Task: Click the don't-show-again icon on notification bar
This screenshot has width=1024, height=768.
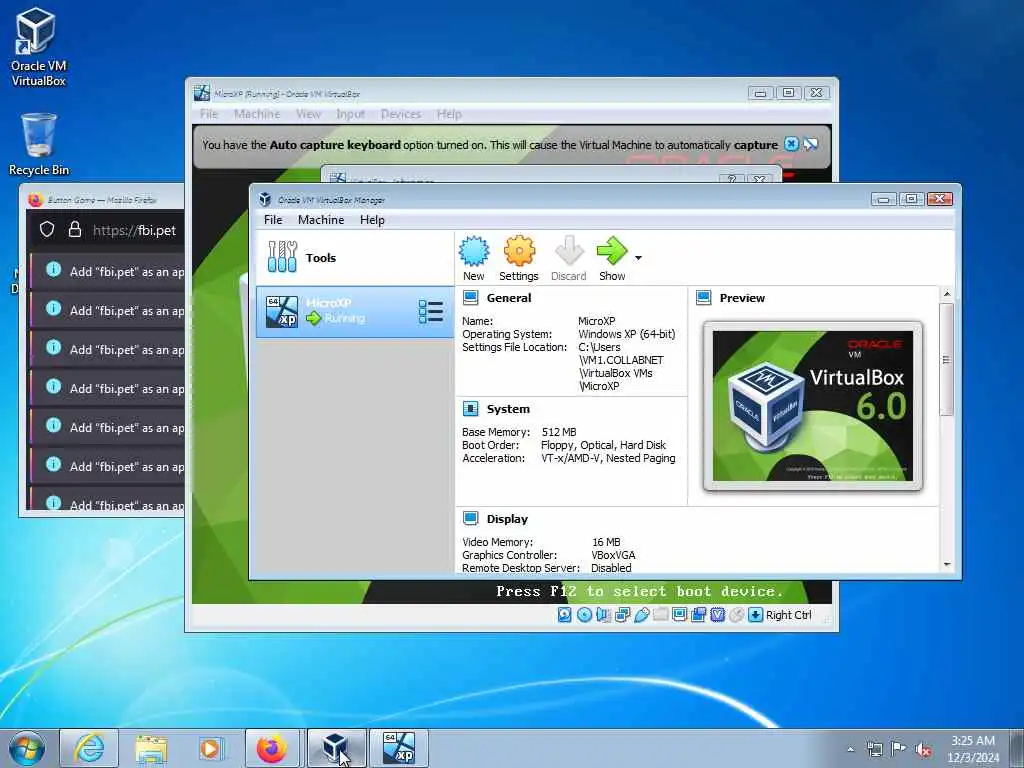Action: [x=811, y=144]
